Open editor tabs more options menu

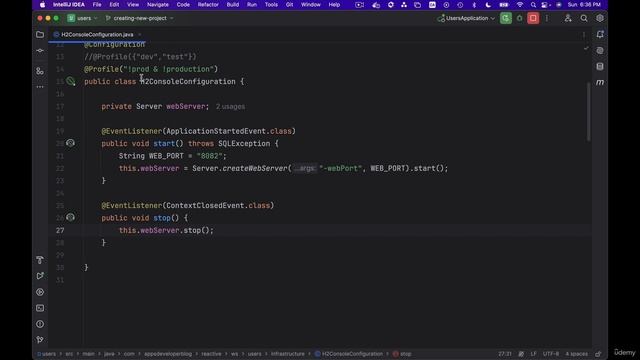pyautogui.click(x=584, y=35)
